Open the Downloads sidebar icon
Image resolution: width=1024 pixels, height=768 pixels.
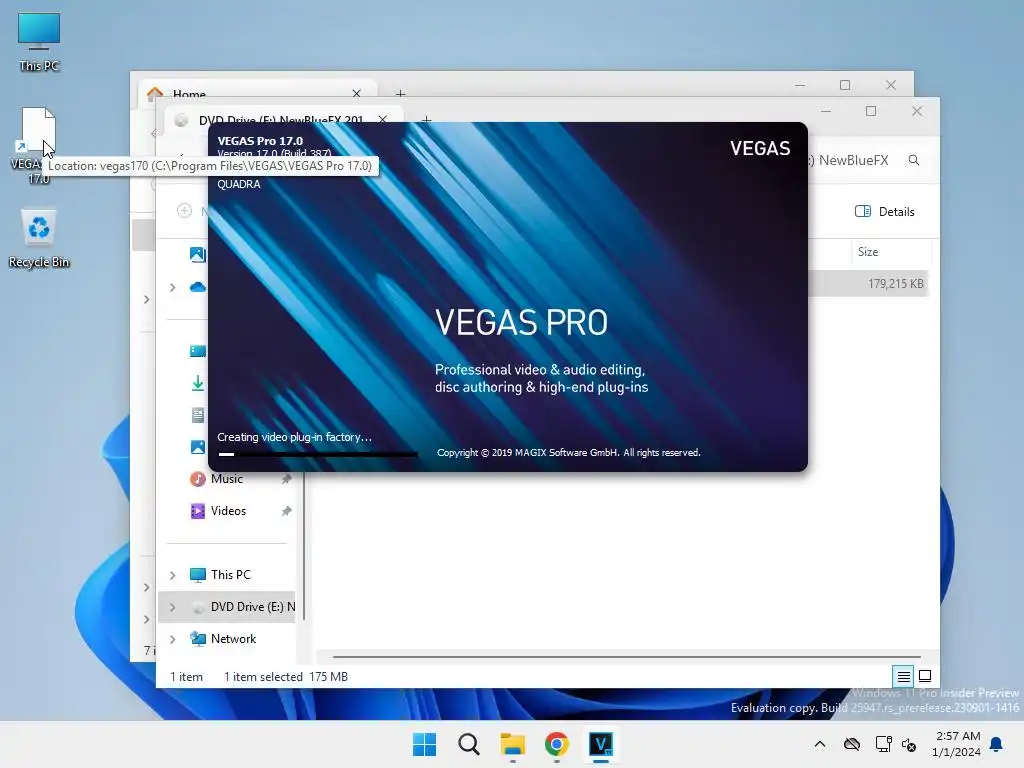coord(198,383)
